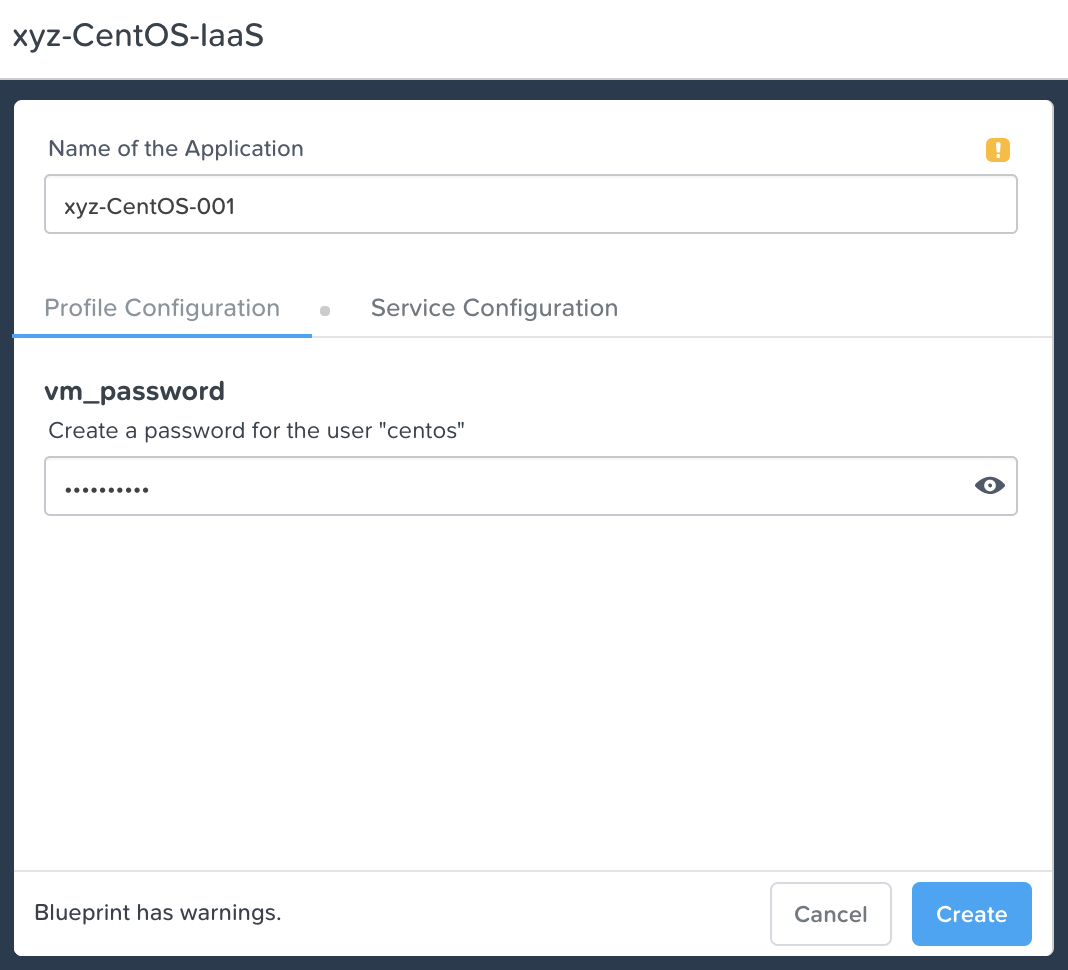Click into the vm_password input box
The width and height of the screenshot is (1068, 970).
click(x=531, y=486)
